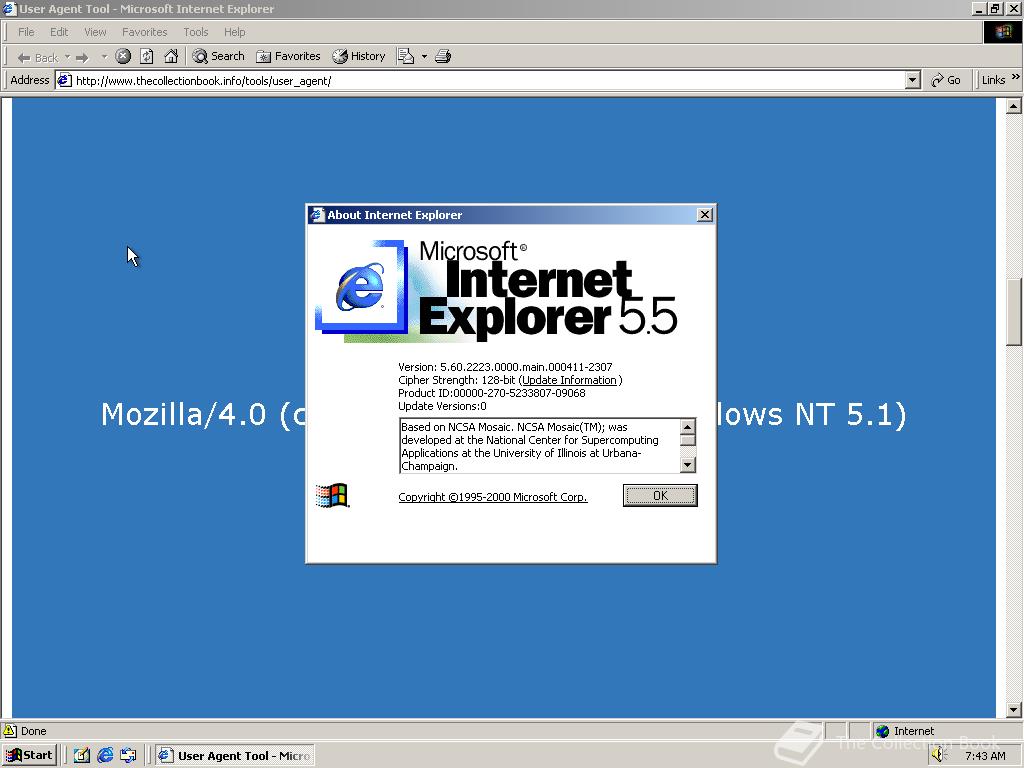Expand the Back history dropdown arrow
The image size is (1024, 768).
point(67,57)
